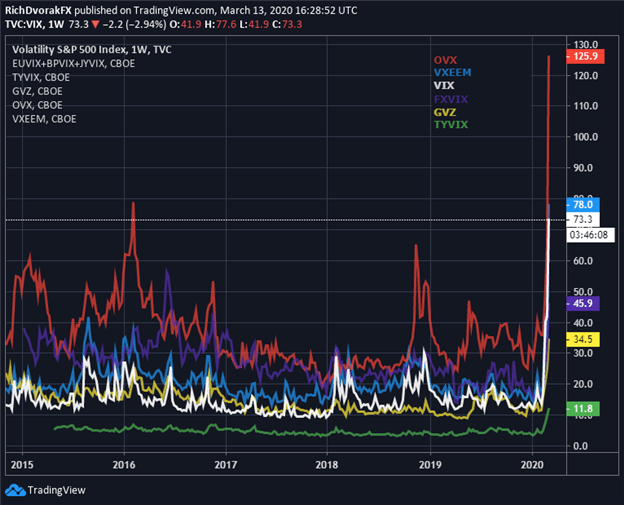Click the 0.0 price axis value
This screenshot has height=505, width=624.
581,447
